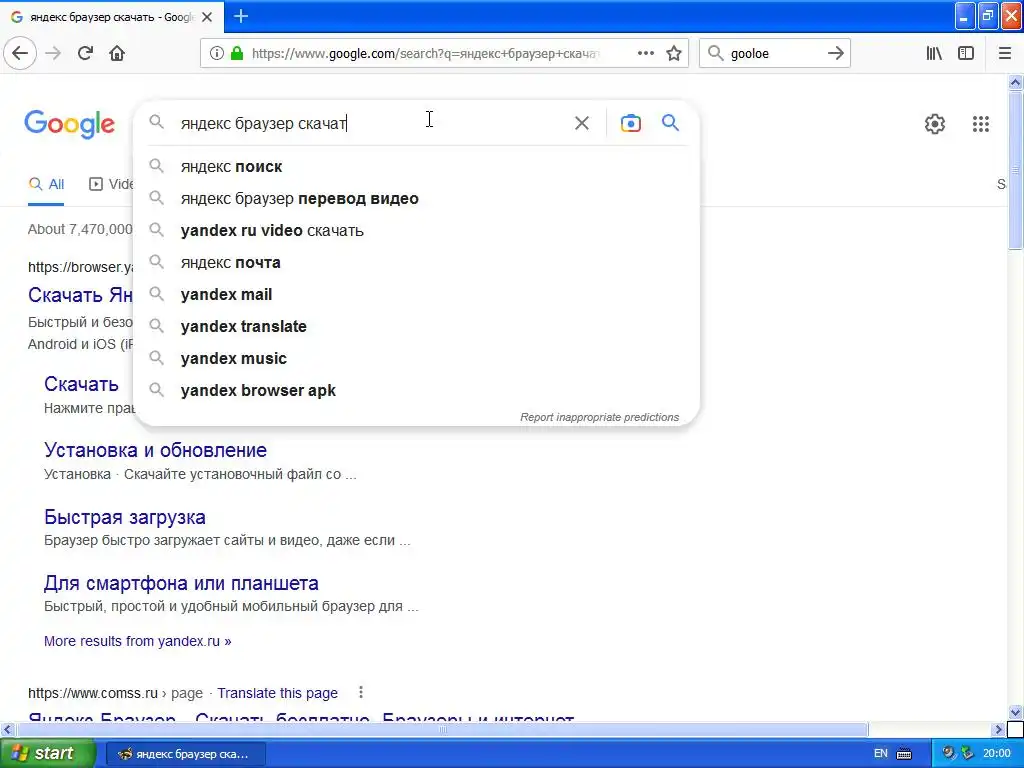The height and width of the screenshot is (768, 1024).
Task: Click the keyboard tray icon
Action: click(904, 754)
